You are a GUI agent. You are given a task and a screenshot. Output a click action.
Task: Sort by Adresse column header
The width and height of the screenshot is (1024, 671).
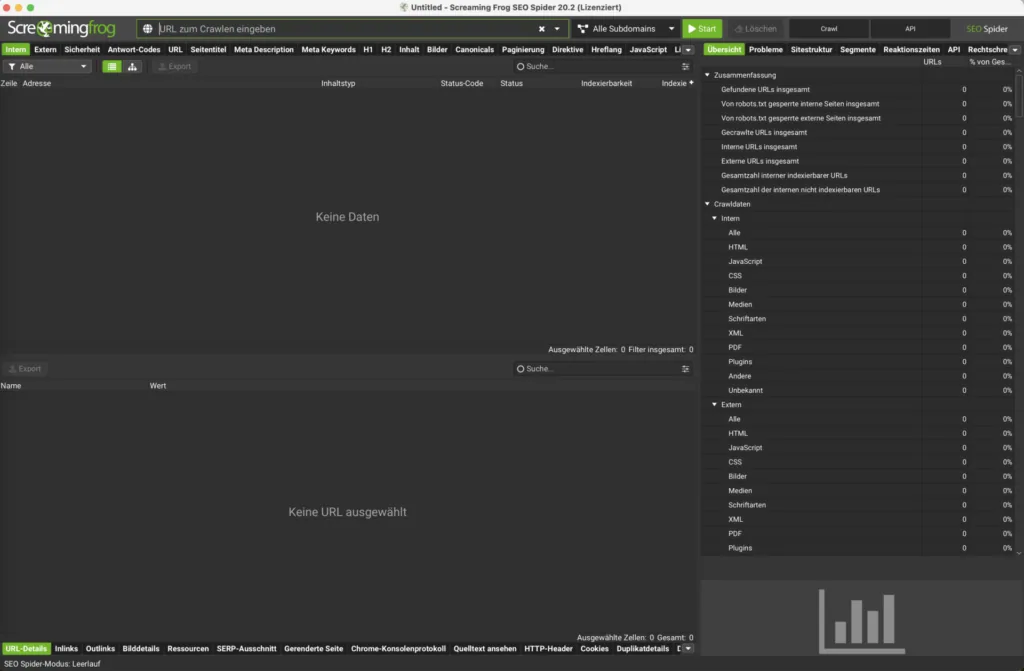(37, 83)
